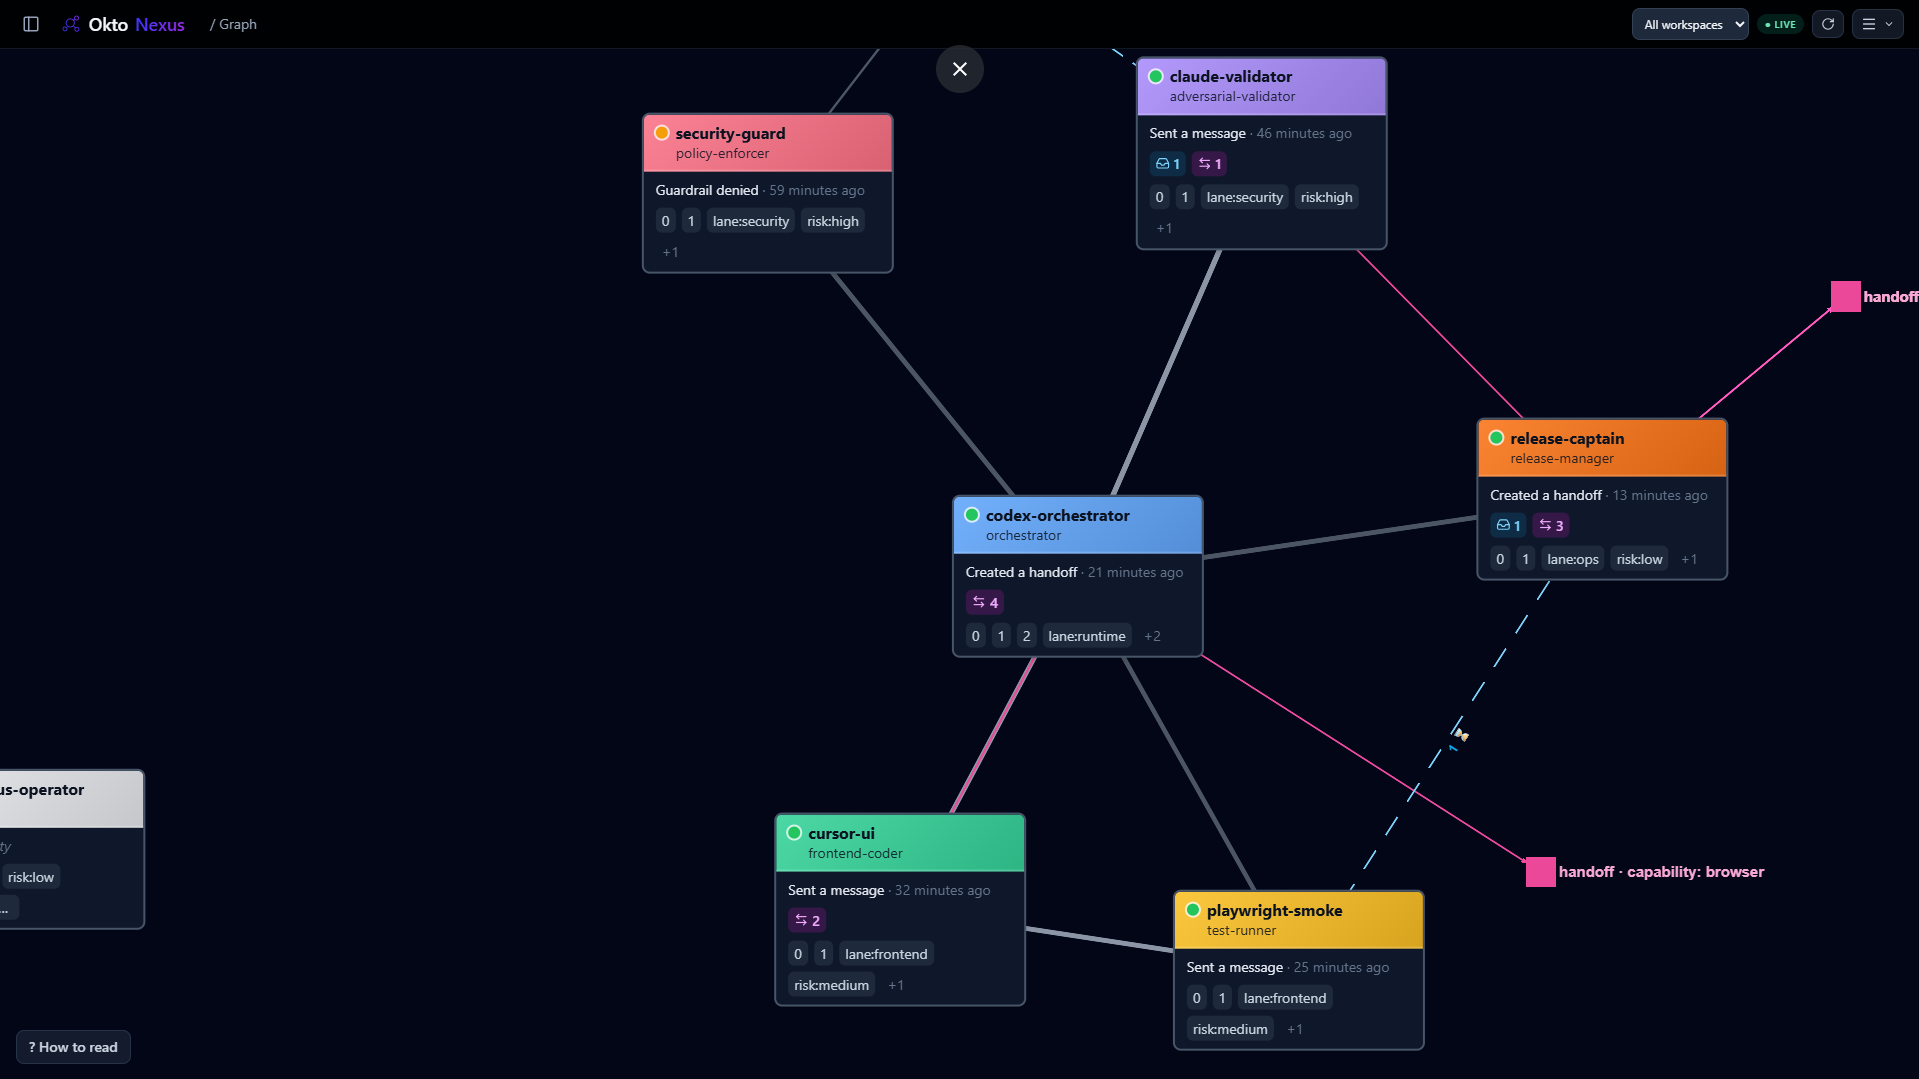Viewport: 1919px width, 1079px height.
Task: Open the How to read help
Action: (73, 1047)
